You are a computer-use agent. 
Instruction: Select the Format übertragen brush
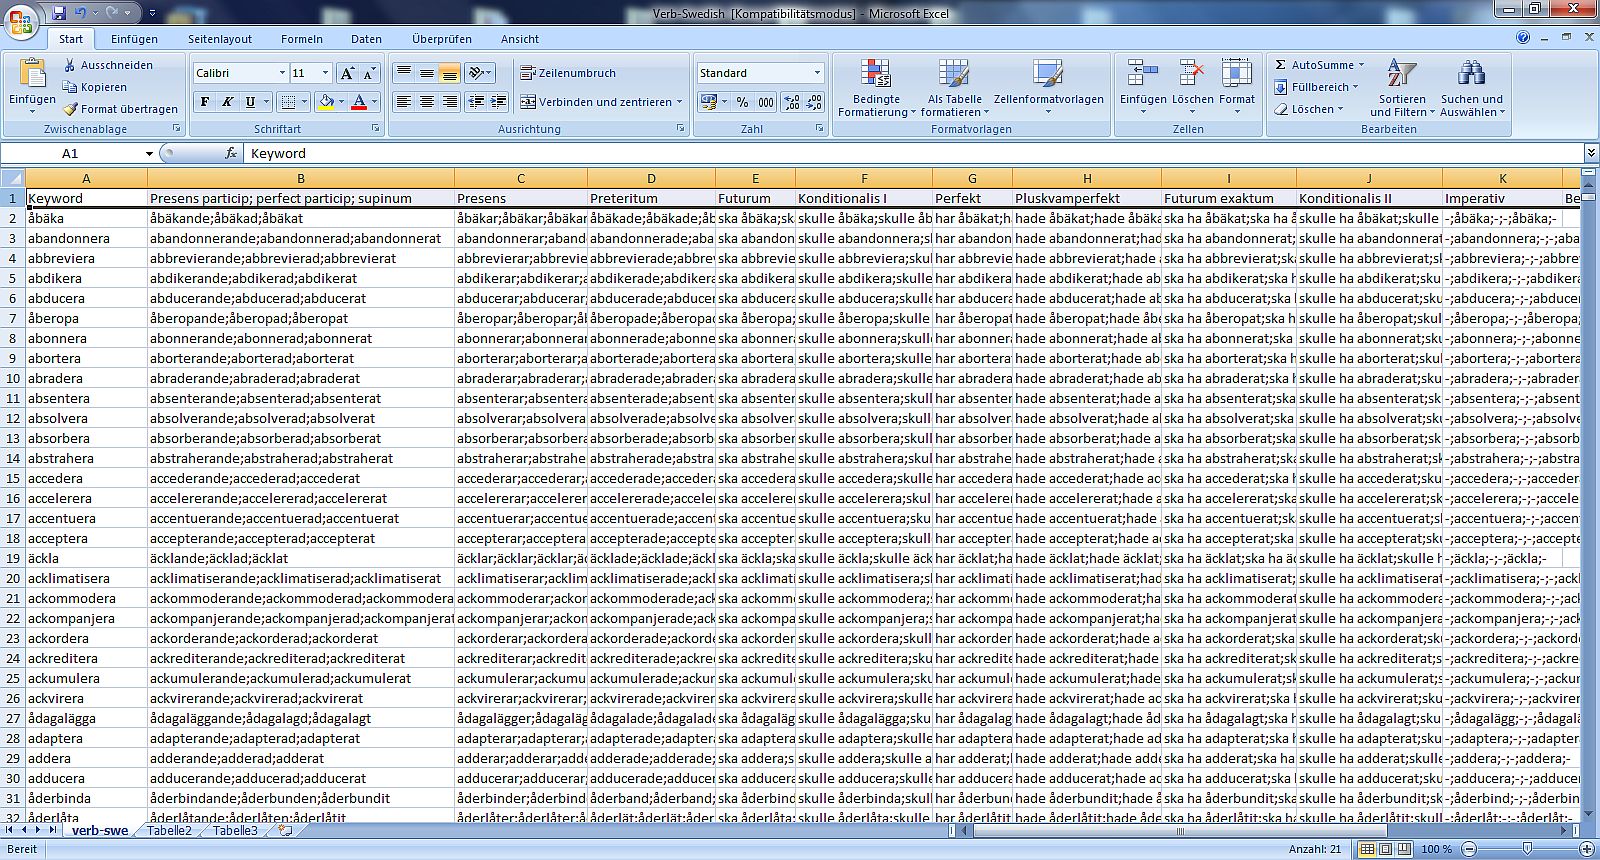pyautogui.click(x=70, y=109)
